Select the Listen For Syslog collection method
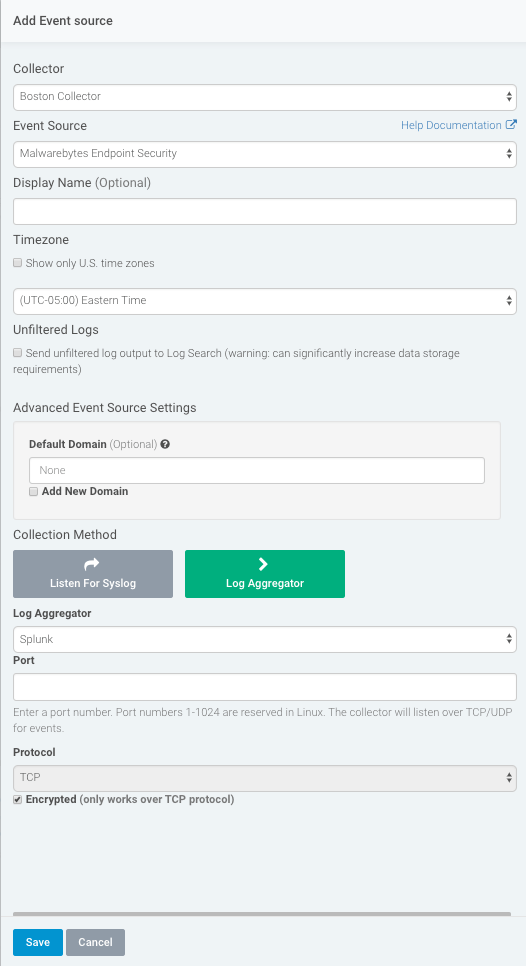526x966 pixels. click(93, 574)
